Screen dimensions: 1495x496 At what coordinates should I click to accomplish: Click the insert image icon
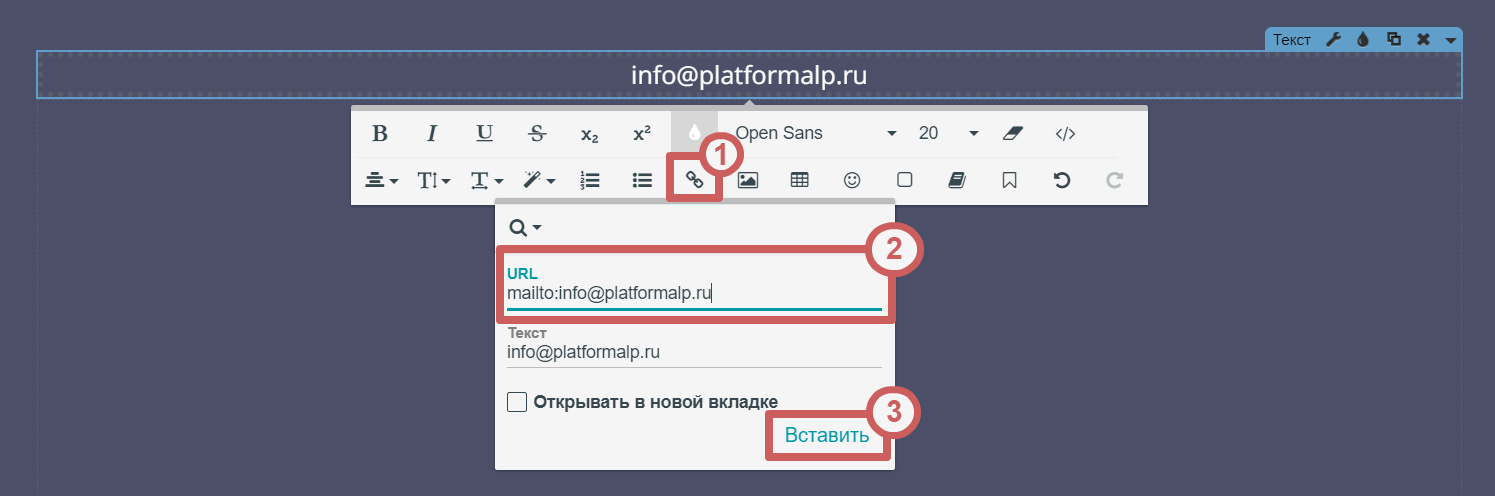pyautogui.click(x=747, y=181)
